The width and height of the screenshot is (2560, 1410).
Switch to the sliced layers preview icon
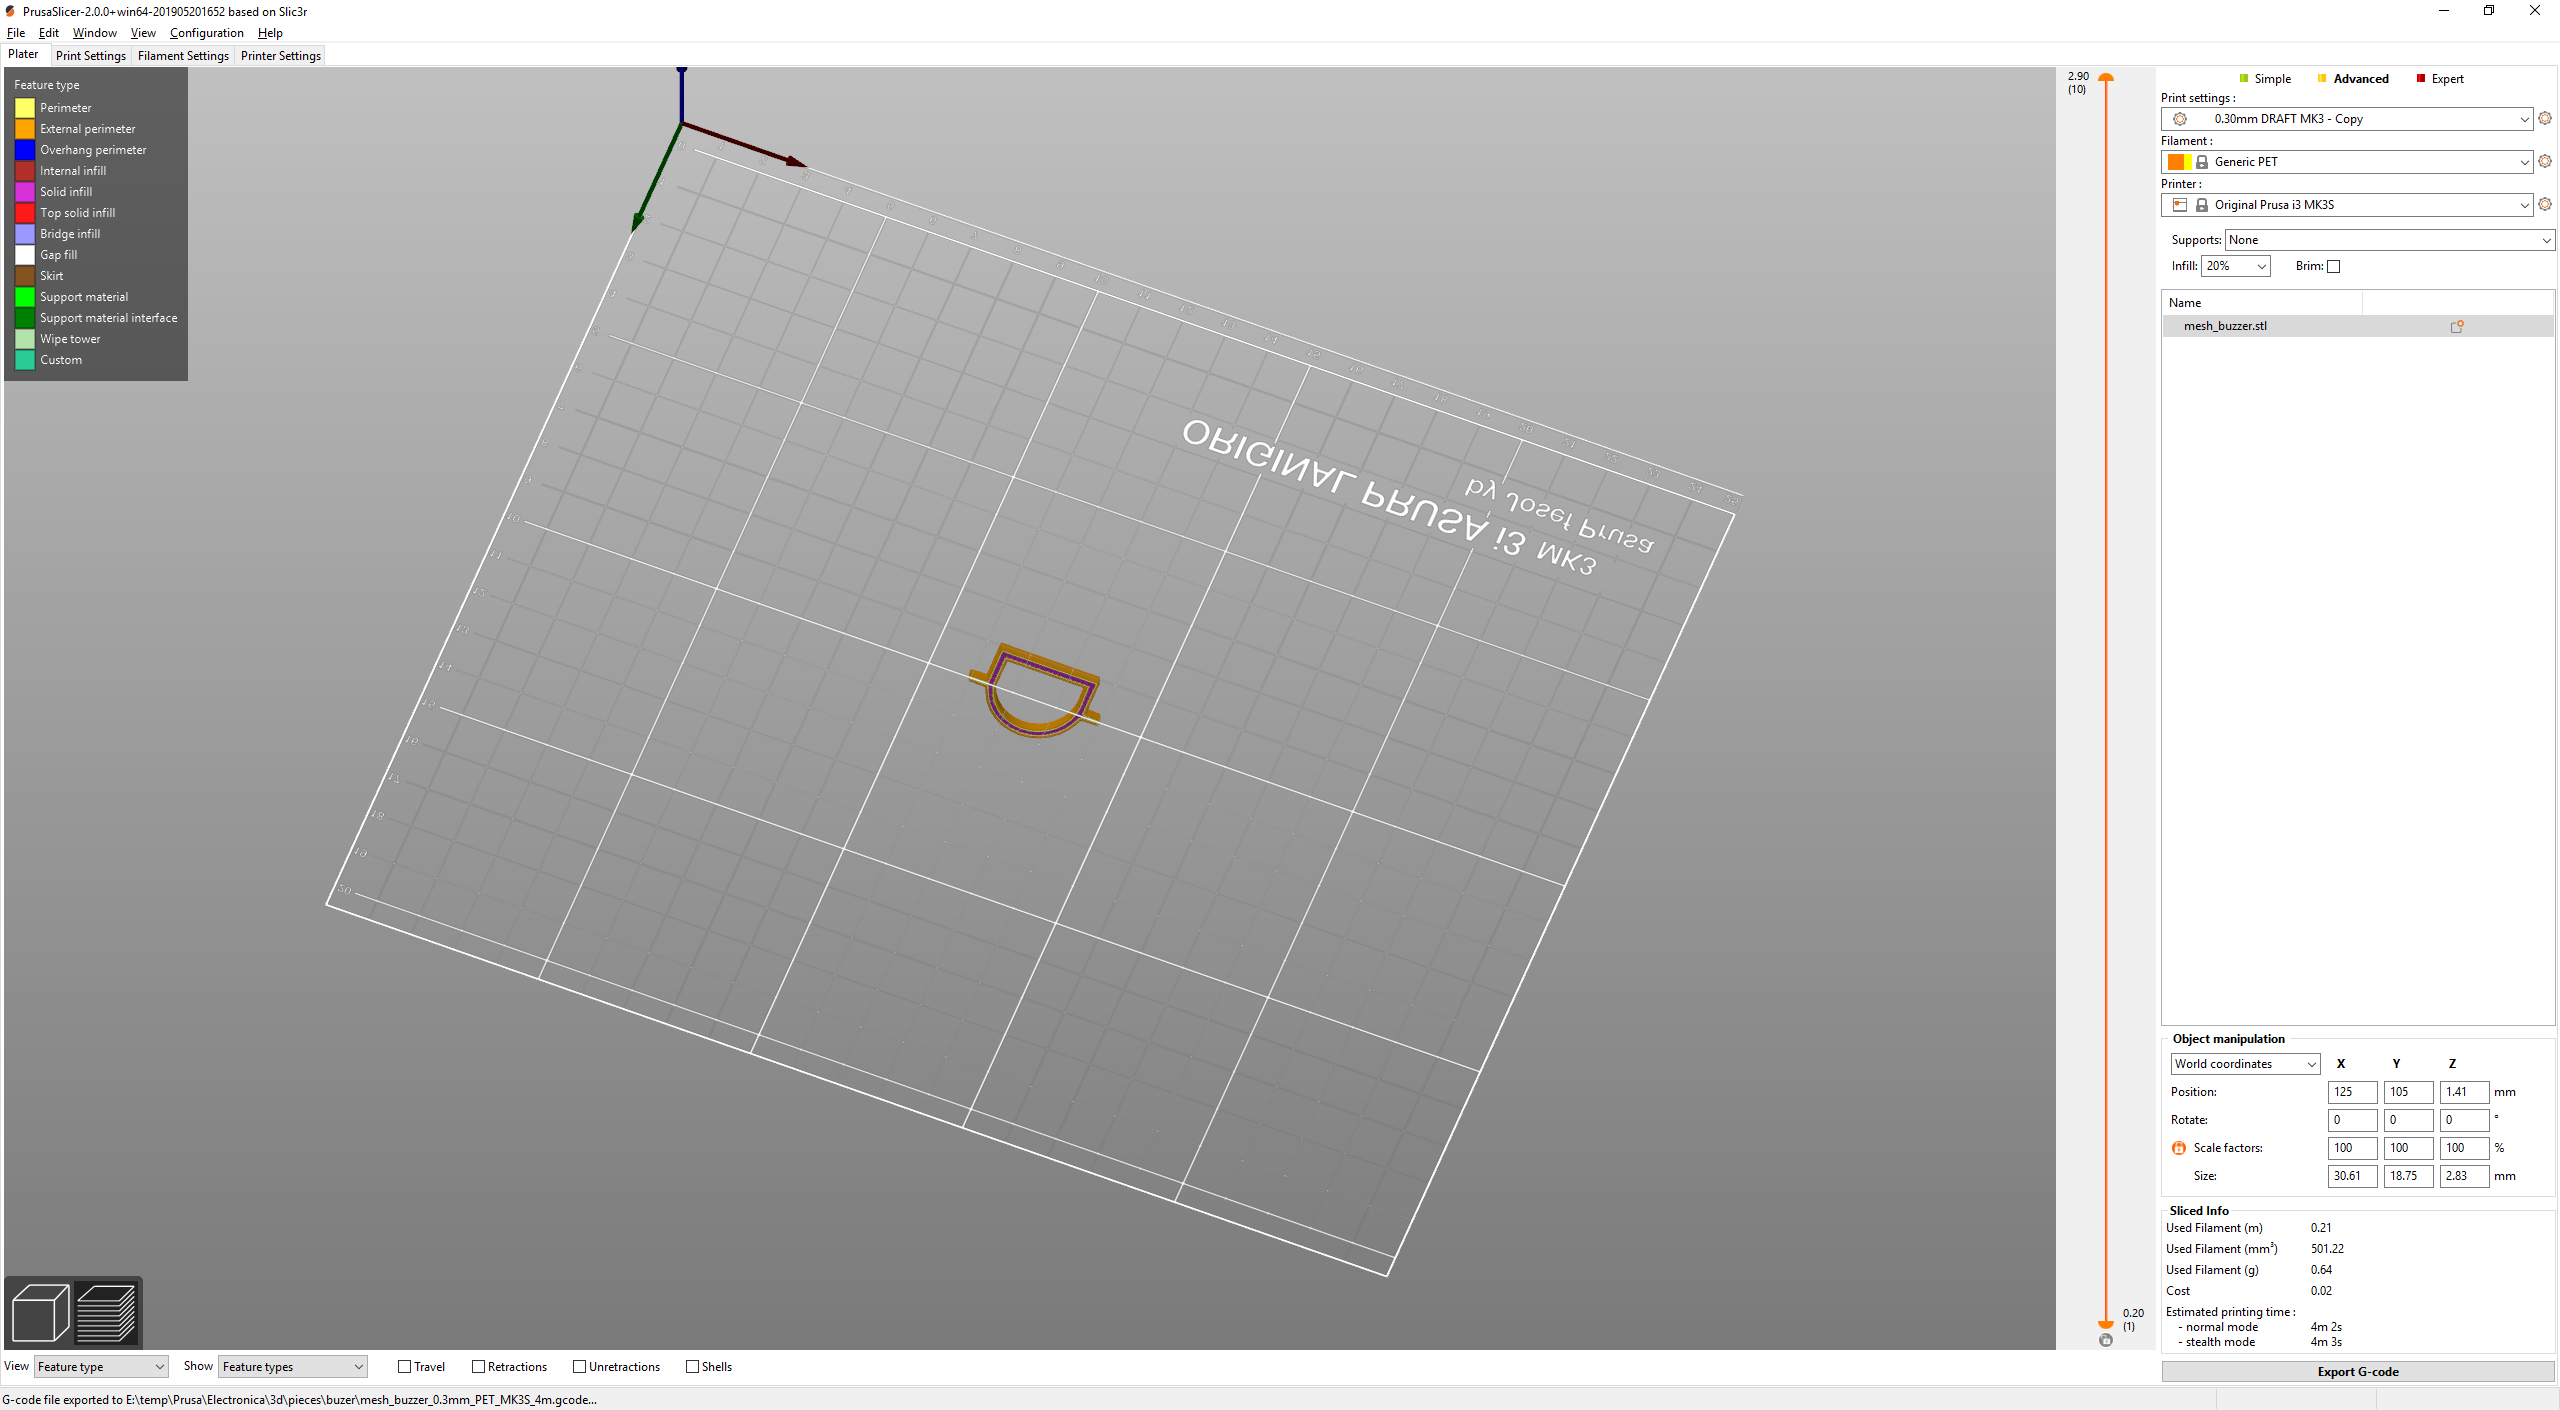[x=106, y=1312]
